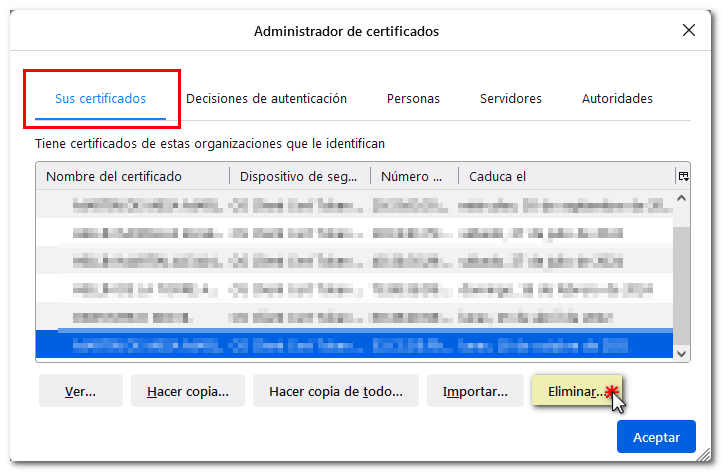722x472 pixels.
Task: Open the Importar... certificate dialog
Action: point(475,392)
